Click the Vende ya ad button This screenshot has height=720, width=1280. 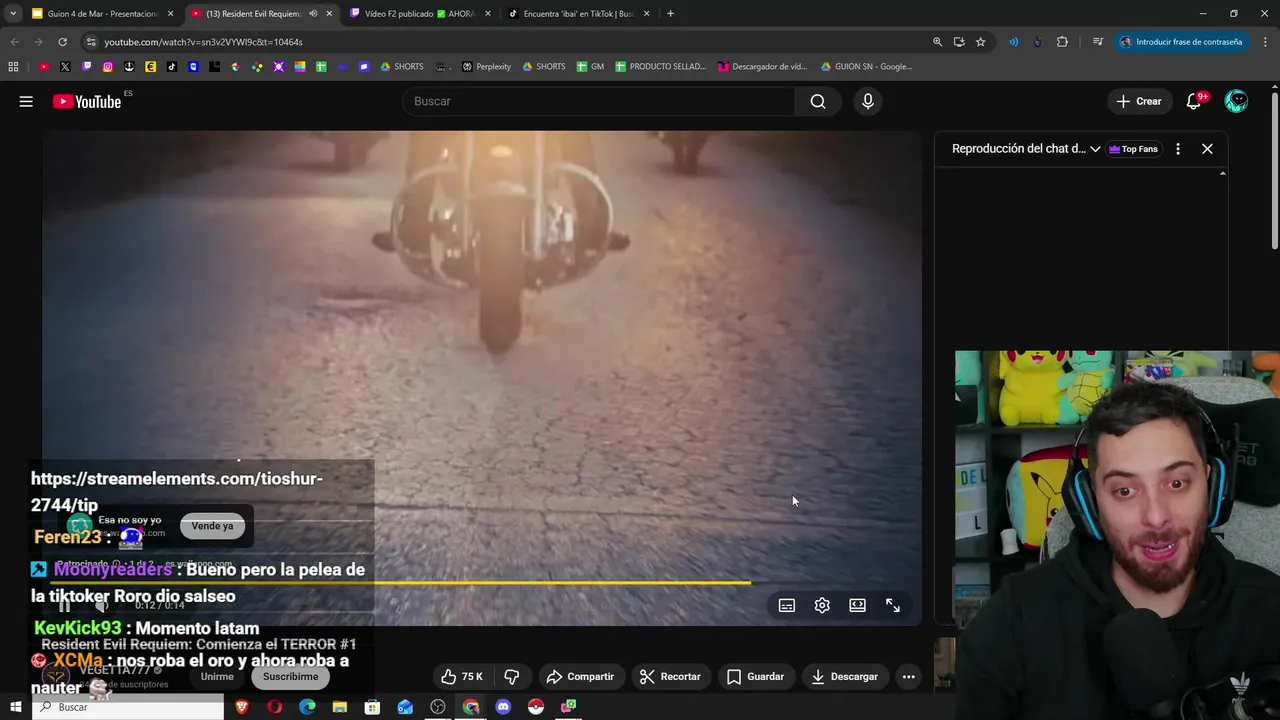click(x=213, y=526)
